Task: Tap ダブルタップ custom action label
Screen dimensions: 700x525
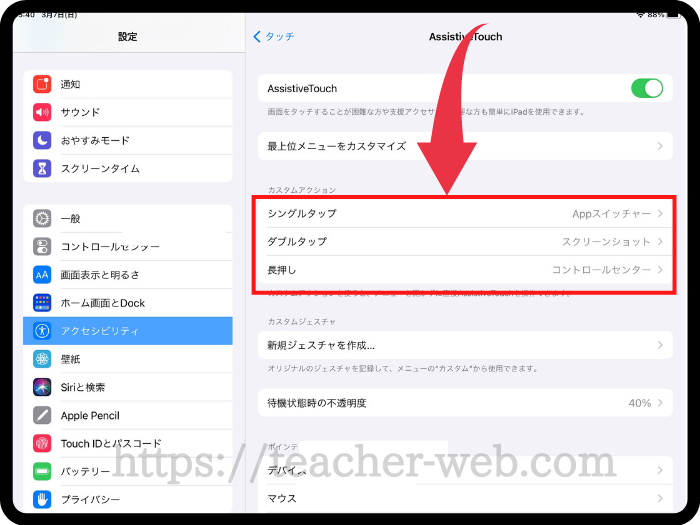Action: [297, 242]
